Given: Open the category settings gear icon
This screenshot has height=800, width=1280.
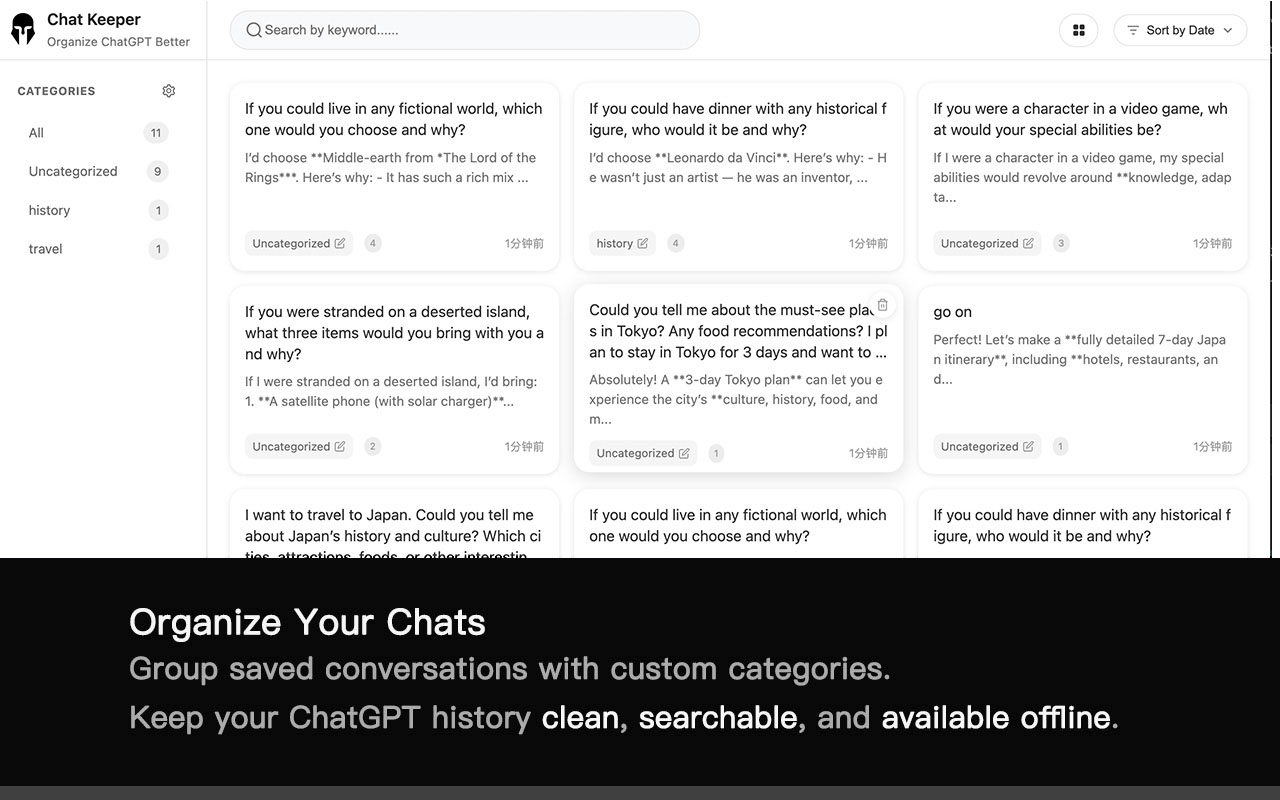Looking at the screenshot, I should tap(168, 90).
